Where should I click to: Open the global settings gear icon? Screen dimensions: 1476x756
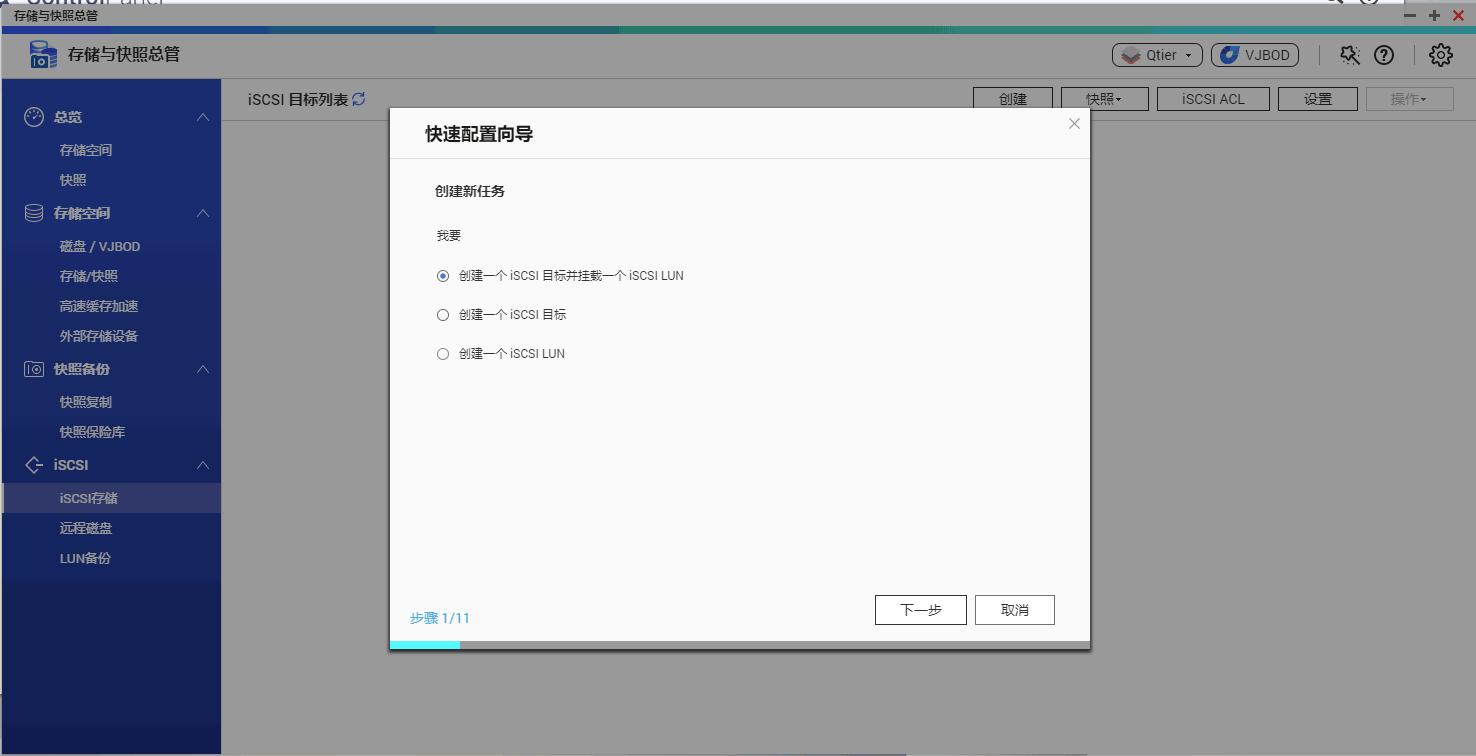[1440, 55]
